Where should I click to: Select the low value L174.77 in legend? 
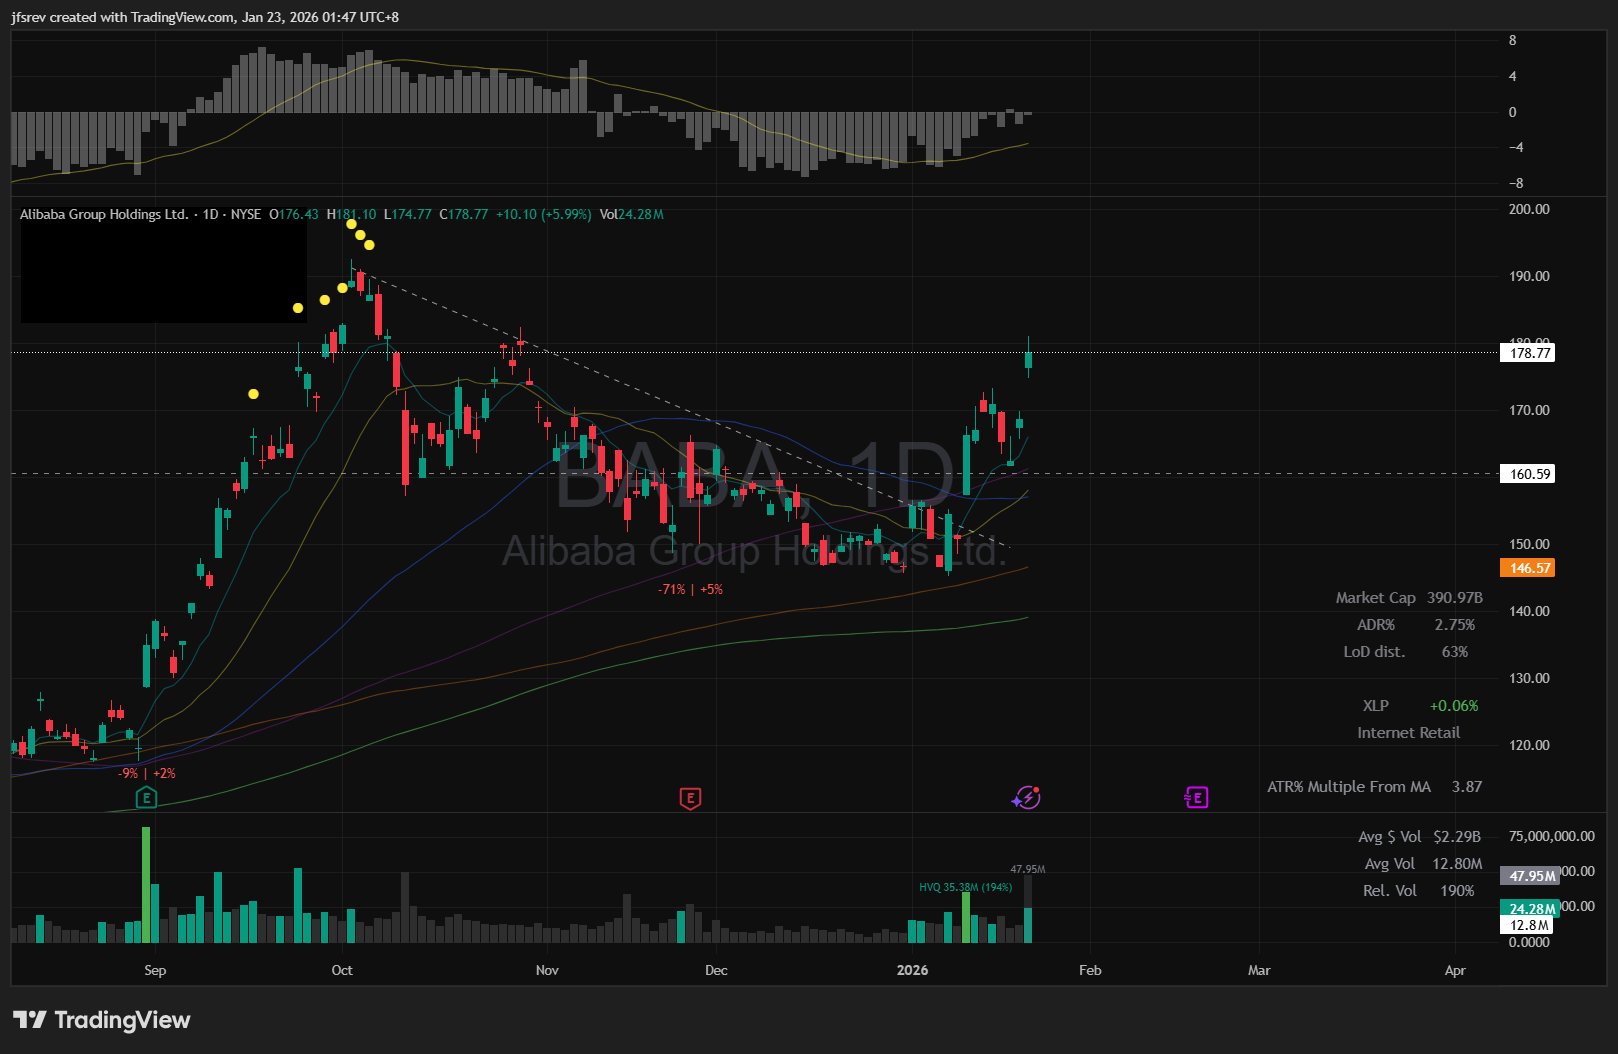[x=408, y=214]
